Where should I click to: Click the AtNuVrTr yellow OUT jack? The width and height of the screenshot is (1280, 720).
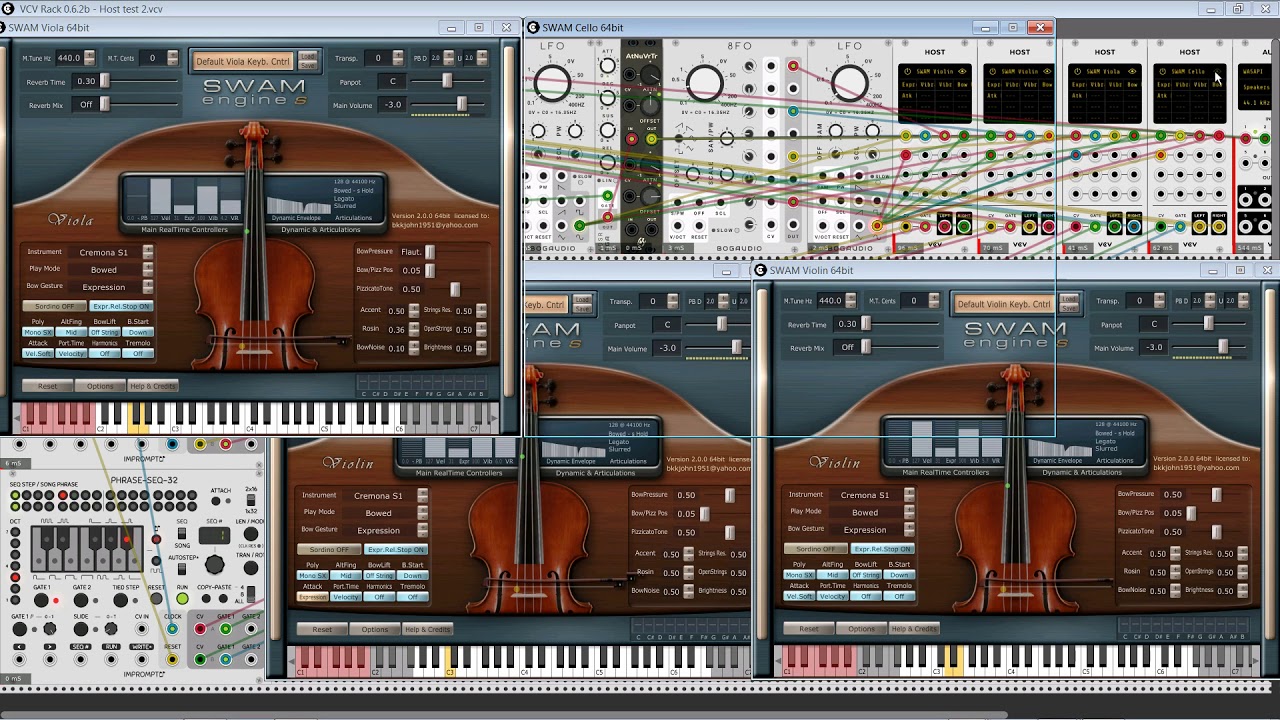coord(652,139)
